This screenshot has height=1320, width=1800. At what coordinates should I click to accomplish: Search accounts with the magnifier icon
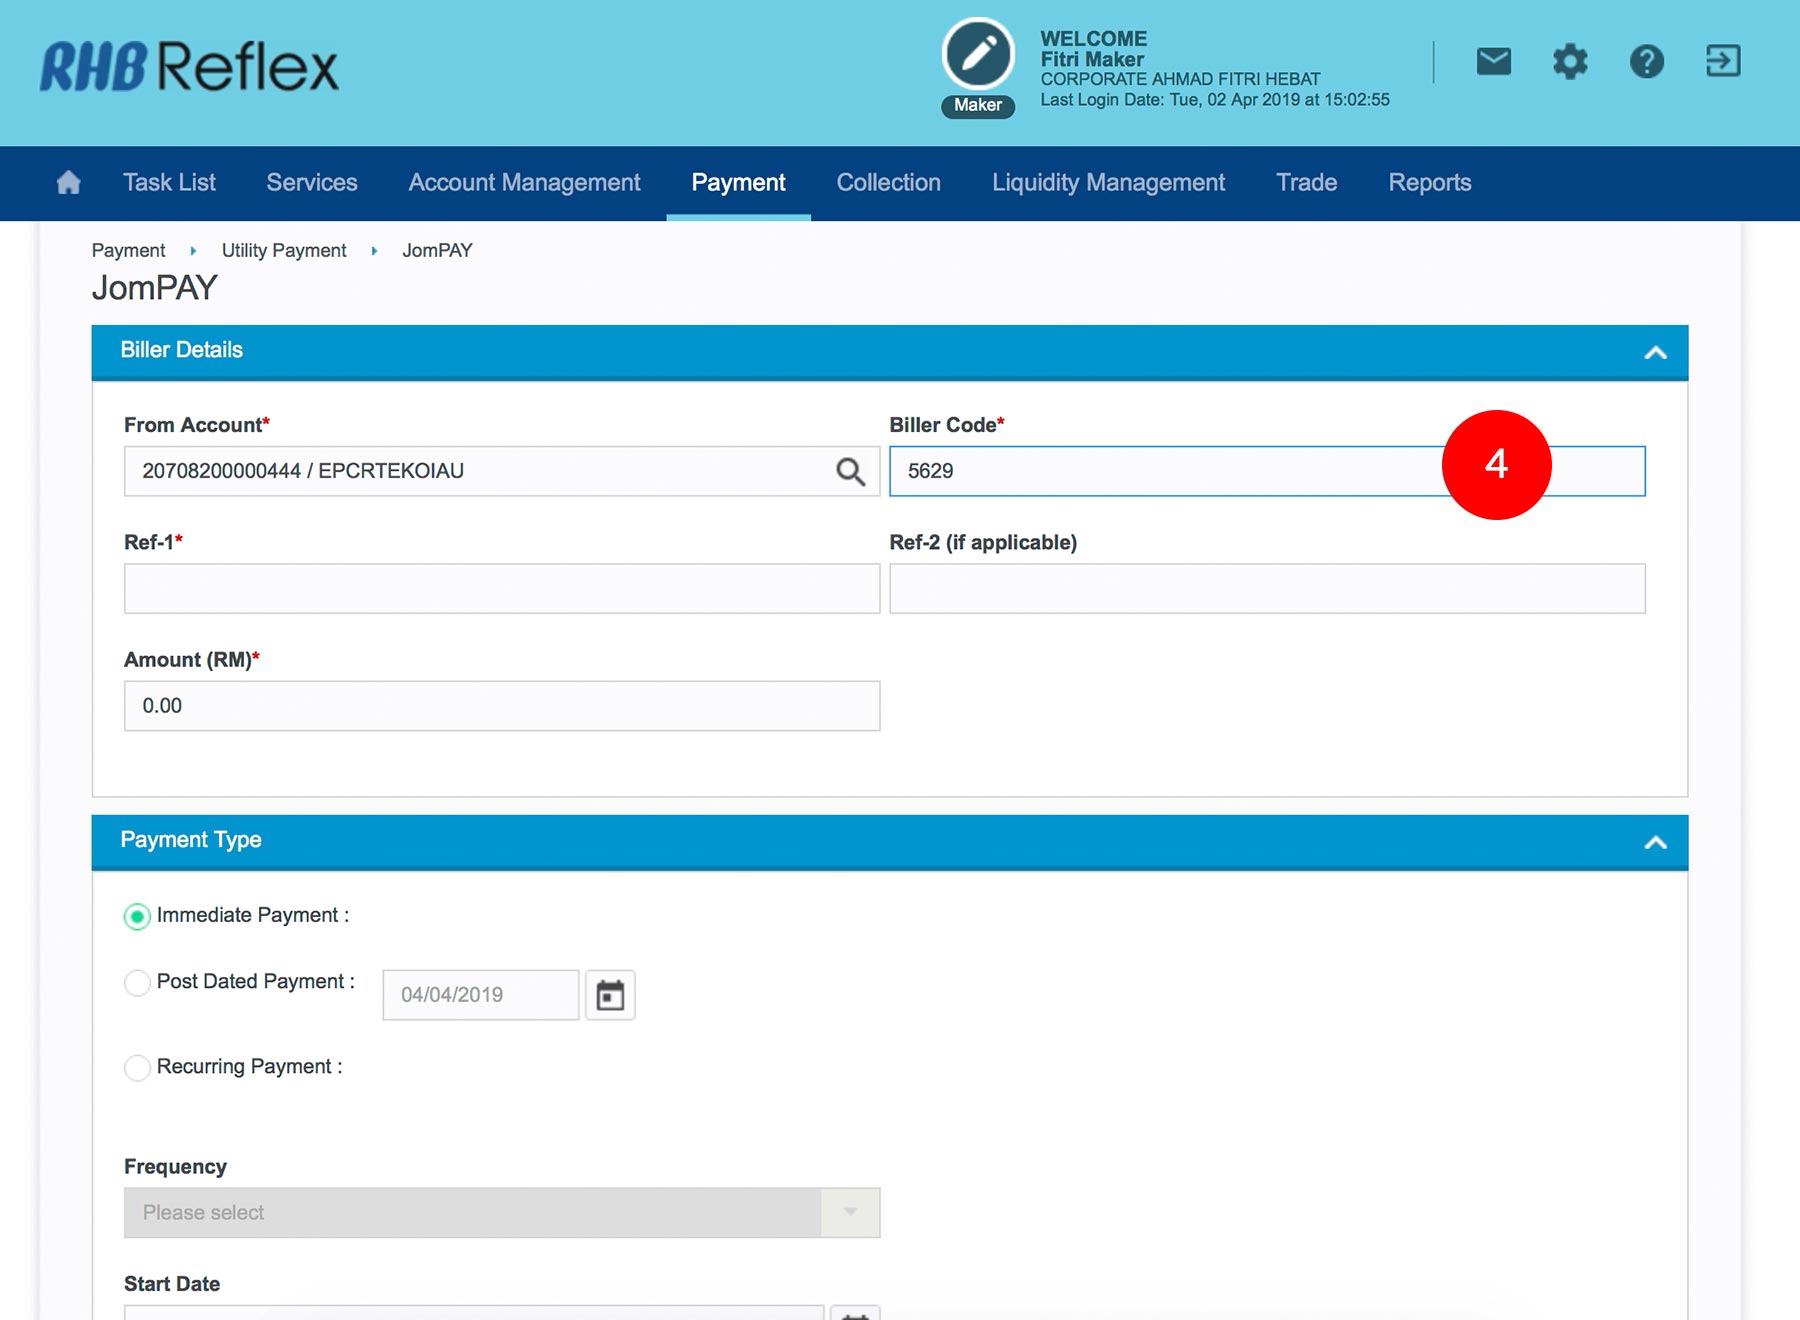point(850,471)
